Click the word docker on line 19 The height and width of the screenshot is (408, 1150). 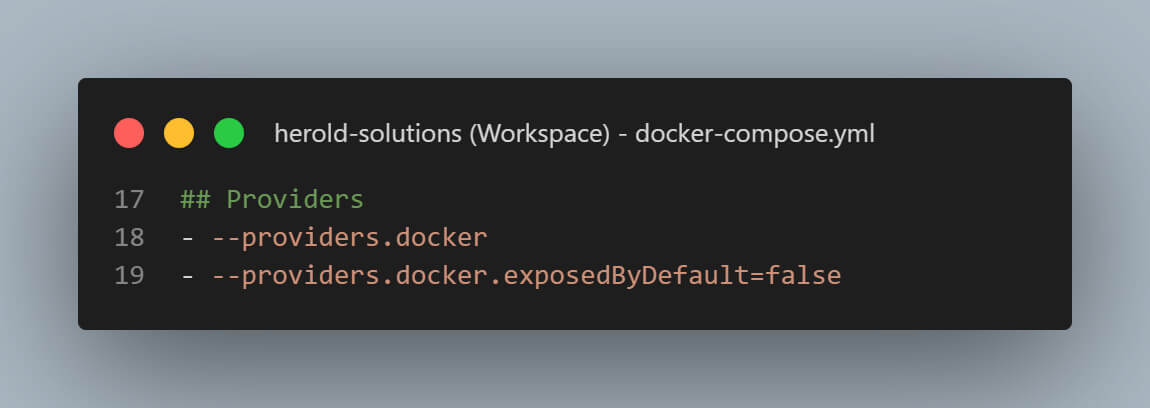point(441,275)
